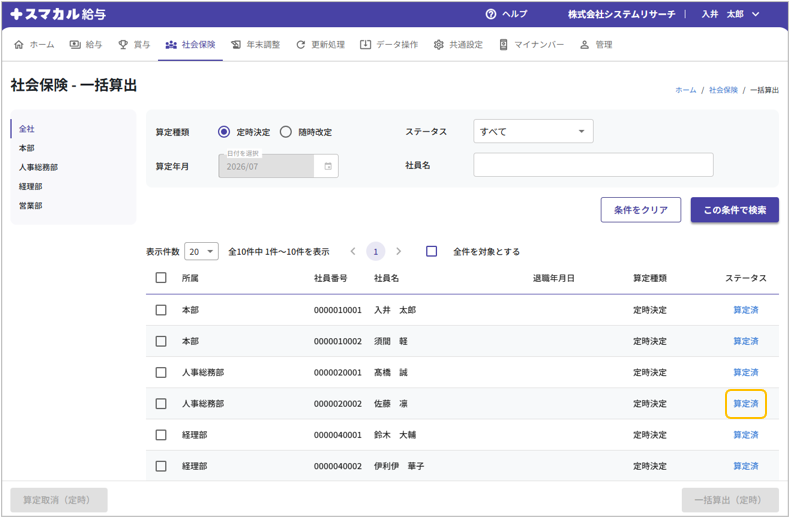Click in the 社員名 input field
This screenshot has height=519, width=790.
(593, 165)
